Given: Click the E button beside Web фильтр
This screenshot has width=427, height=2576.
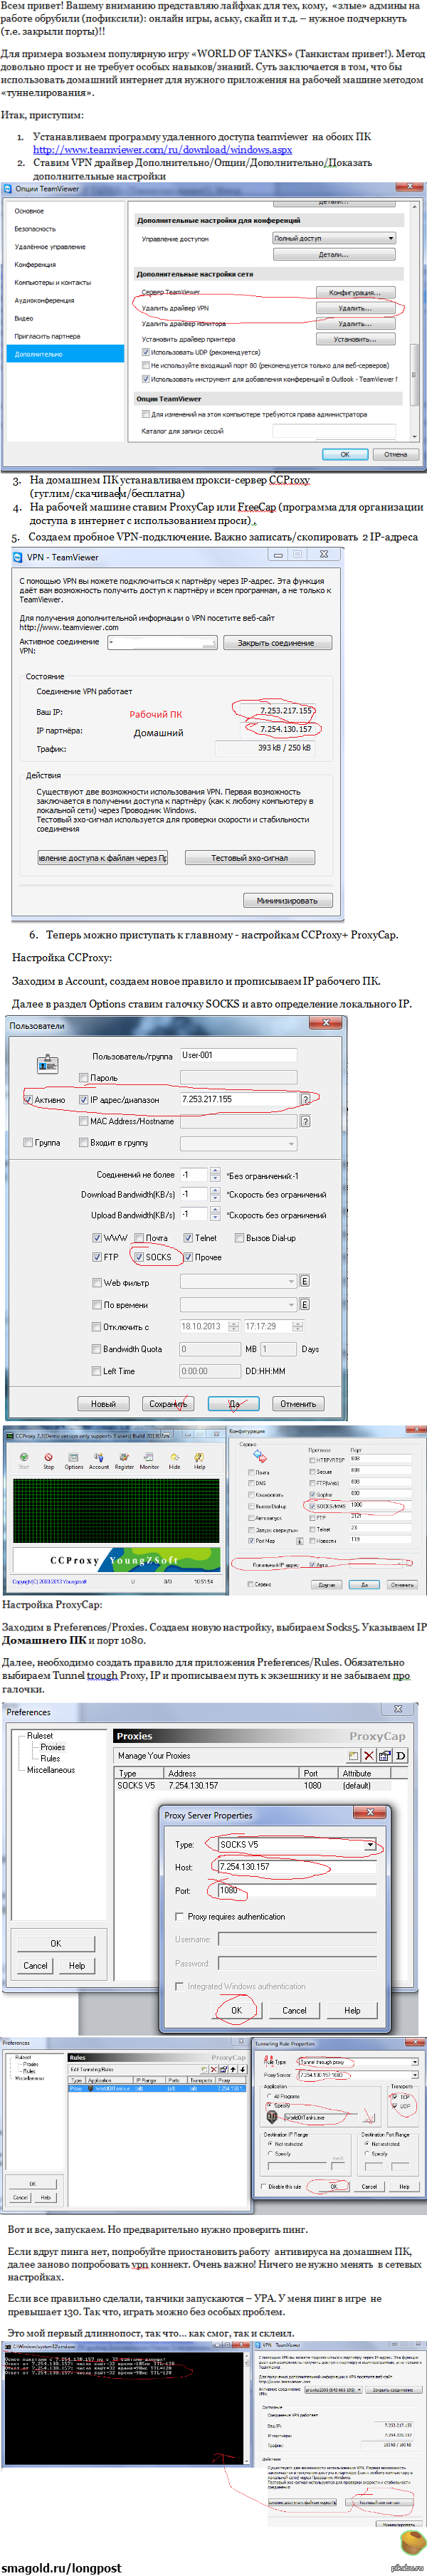Looking at the screenshot, I should click(304, 1280).
